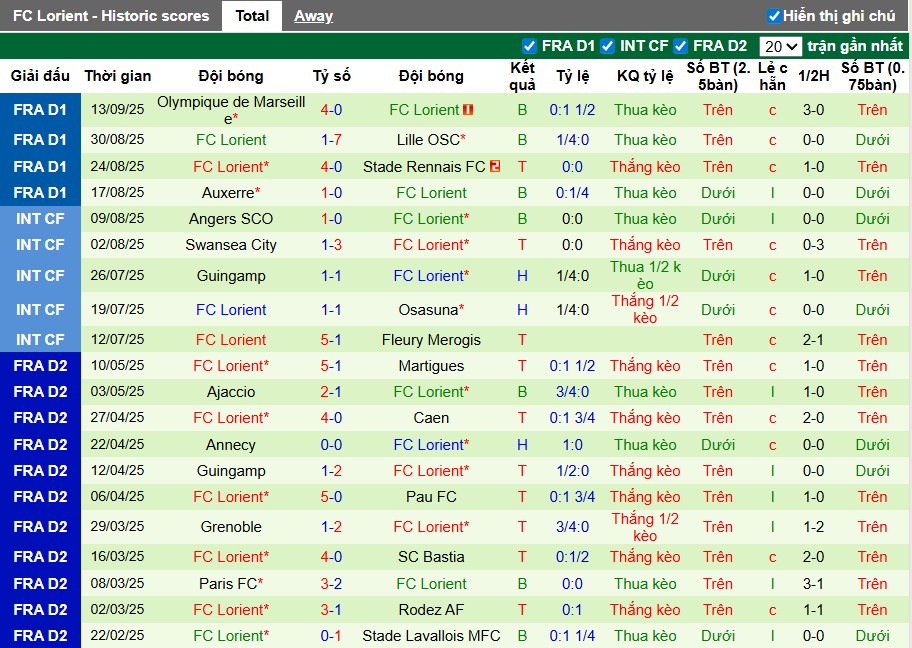Click the red card icon beside FC Lorient
This screenshot has height=648, width=912.
pyautogui.click(x=468, y=109)
